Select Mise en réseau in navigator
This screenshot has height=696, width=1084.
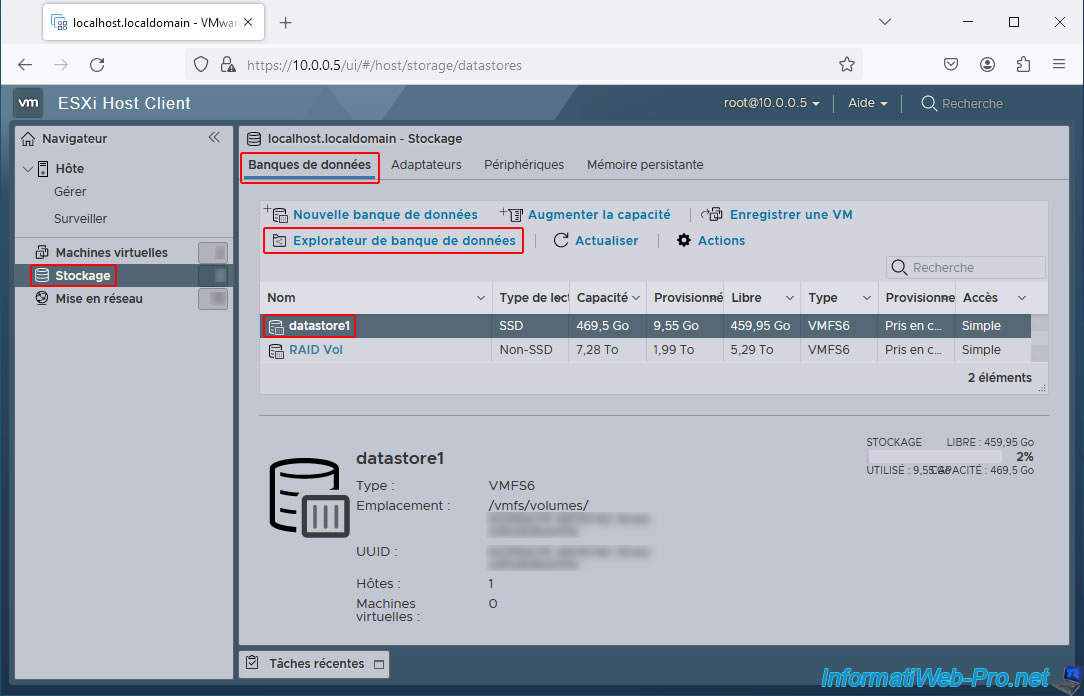pyautogui.click(x=98, y=298)
